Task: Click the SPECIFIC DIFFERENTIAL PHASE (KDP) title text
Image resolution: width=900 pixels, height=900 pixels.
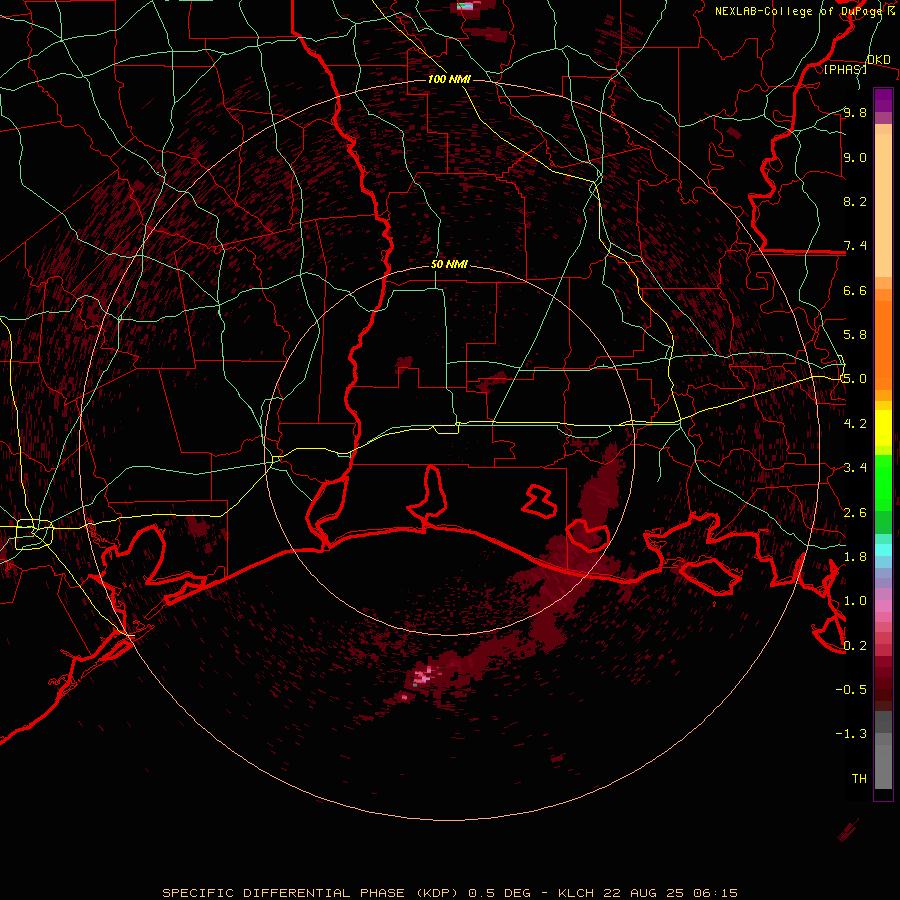Action: 310,893
